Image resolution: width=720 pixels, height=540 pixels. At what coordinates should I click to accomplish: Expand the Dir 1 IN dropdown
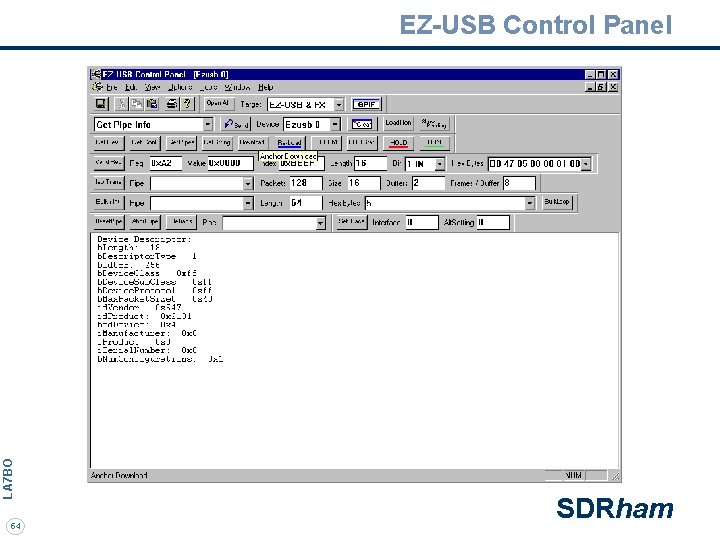[x=440, y=164]
